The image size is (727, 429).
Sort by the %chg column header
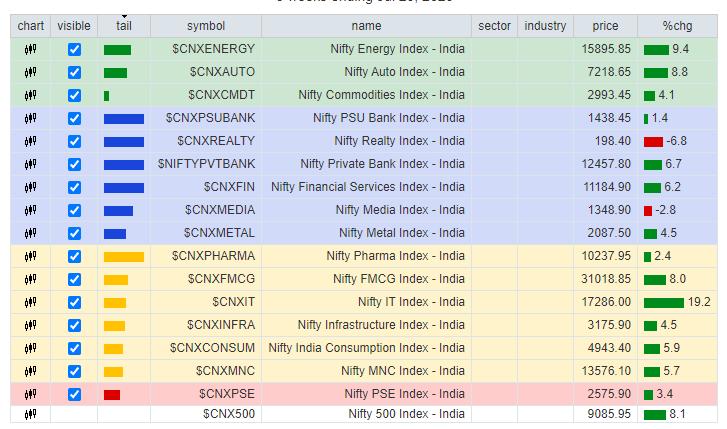670,26
